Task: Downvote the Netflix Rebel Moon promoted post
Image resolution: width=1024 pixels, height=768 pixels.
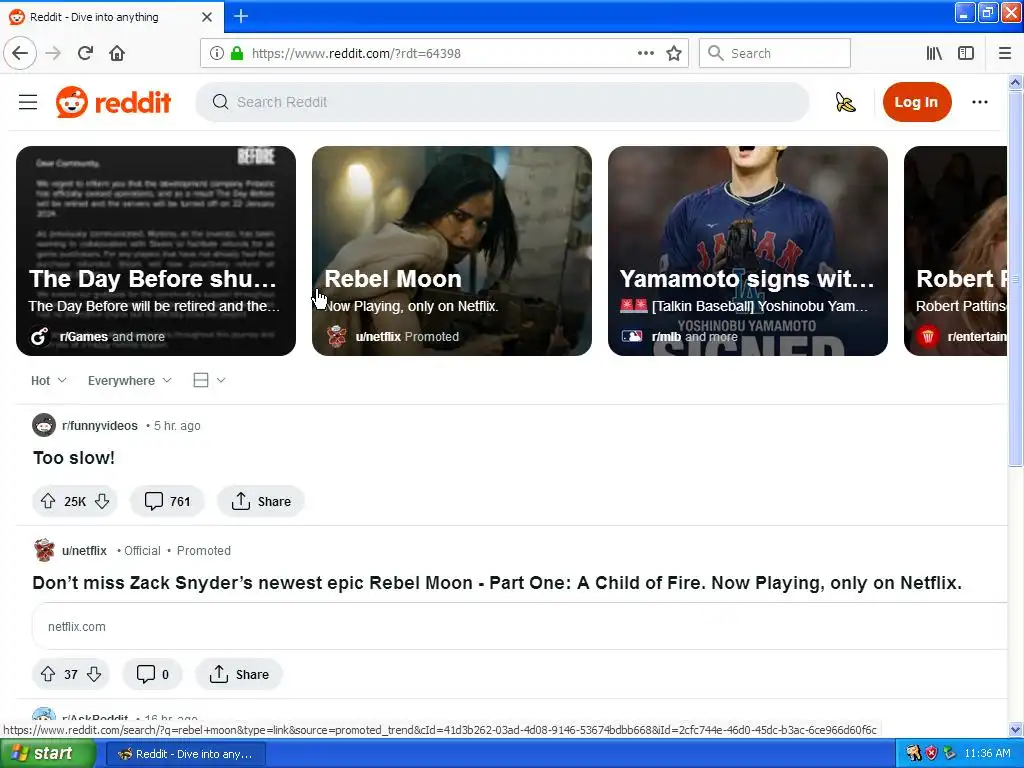Action: [94, 674]
